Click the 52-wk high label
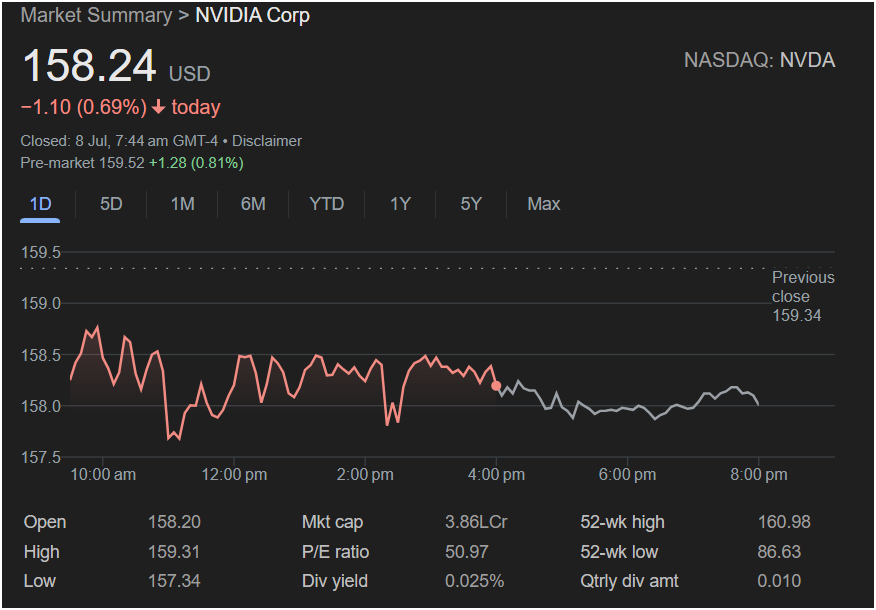The width and height of the screenshot is (876, 610). coord(622,522)
